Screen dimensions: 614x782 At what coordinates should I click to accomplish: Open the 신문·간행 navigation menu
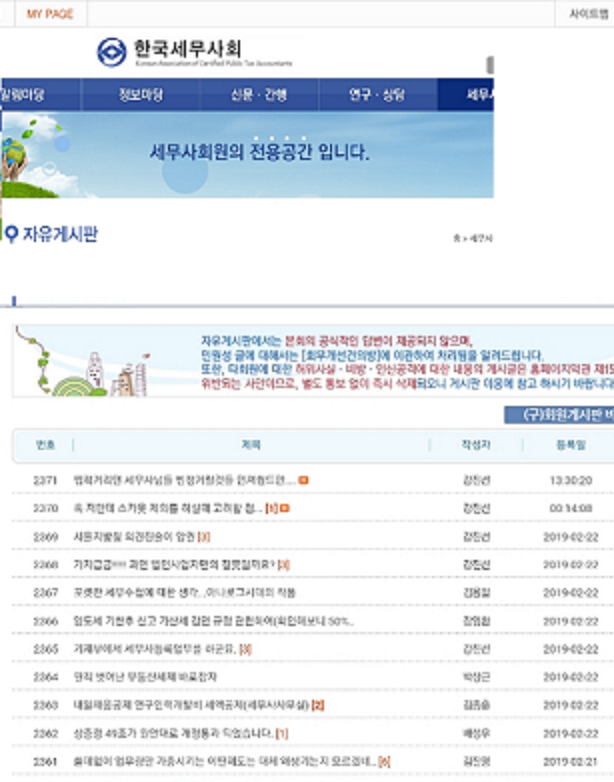[259, 94]
